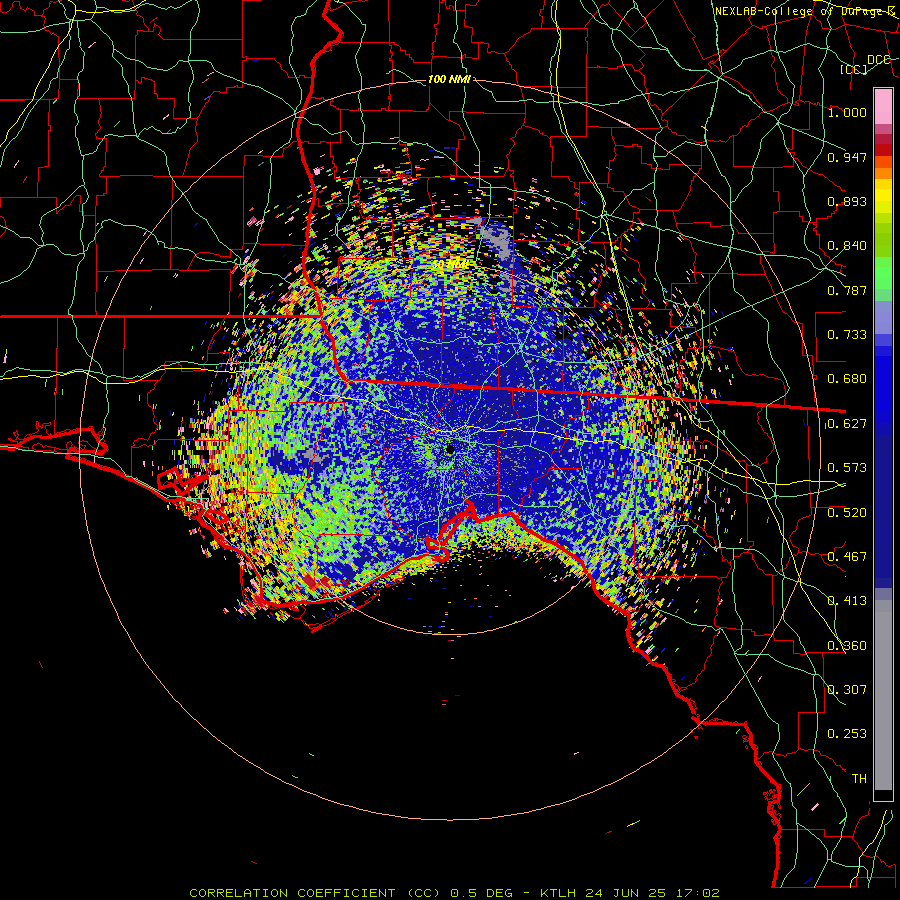Click the Correlation Coefficient KTLH caption
The height and width of the screenshot is (900, 900).
click(x=454, y=893)
